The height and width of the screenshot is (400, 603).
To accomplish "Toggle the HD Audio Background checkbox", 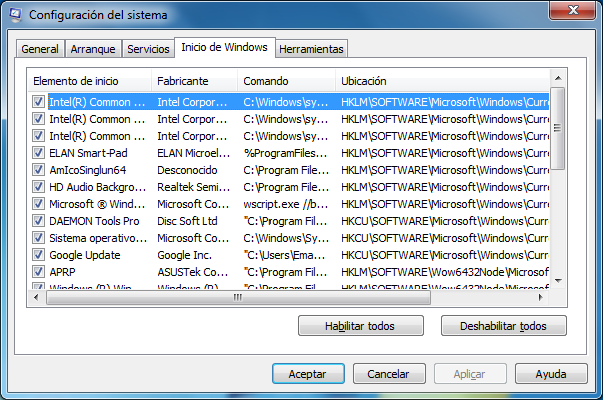I will click(38, 187).
